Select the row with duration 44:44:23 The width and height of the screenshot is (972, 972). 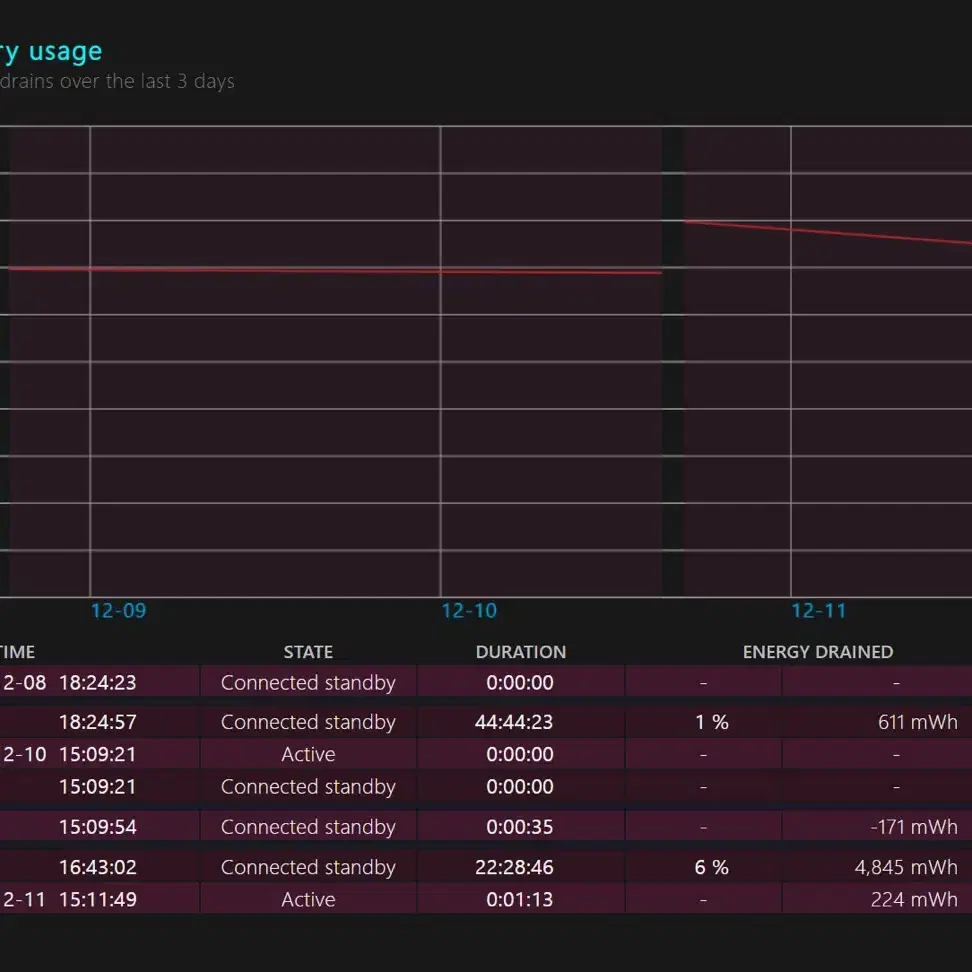pos(486,722)
